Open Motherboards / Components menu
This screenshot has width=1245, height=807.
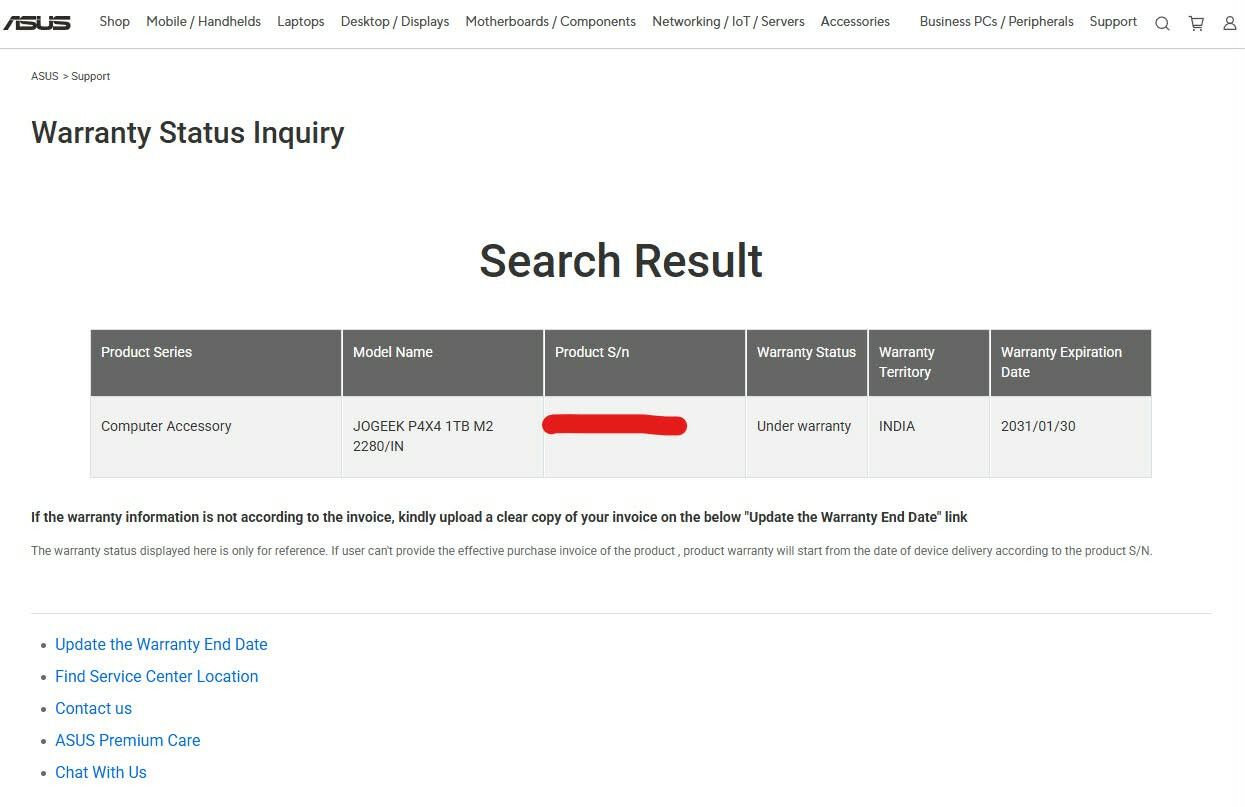(x=550, y=22)
